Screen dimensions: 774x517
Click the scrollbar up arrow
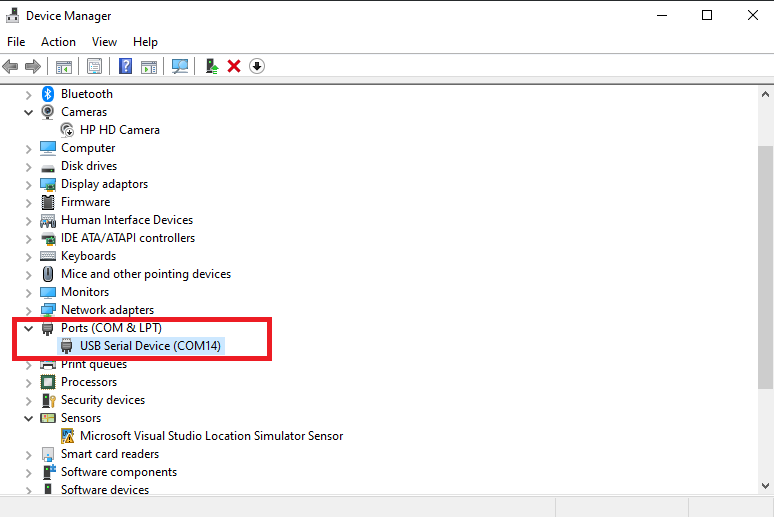pyautogui.click(x=765, y=94)
